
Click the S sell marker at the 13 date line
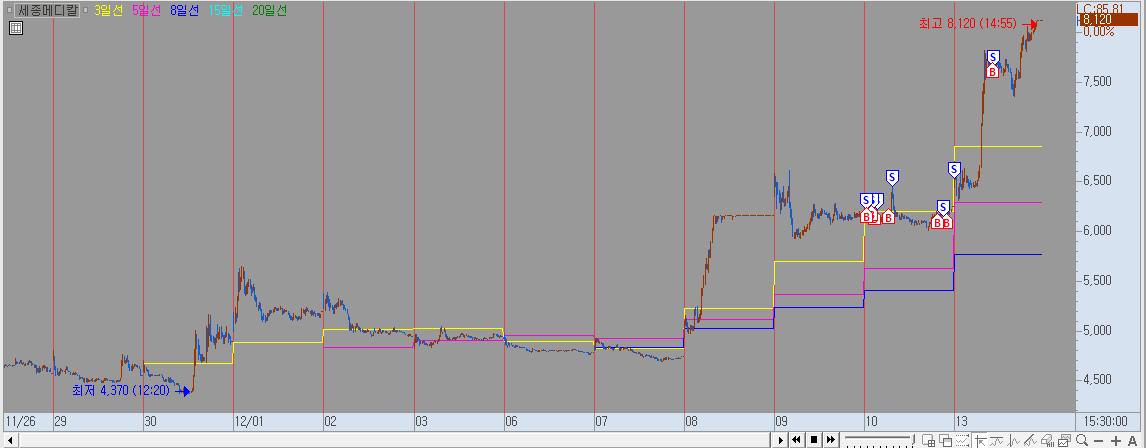click(954, 170)
